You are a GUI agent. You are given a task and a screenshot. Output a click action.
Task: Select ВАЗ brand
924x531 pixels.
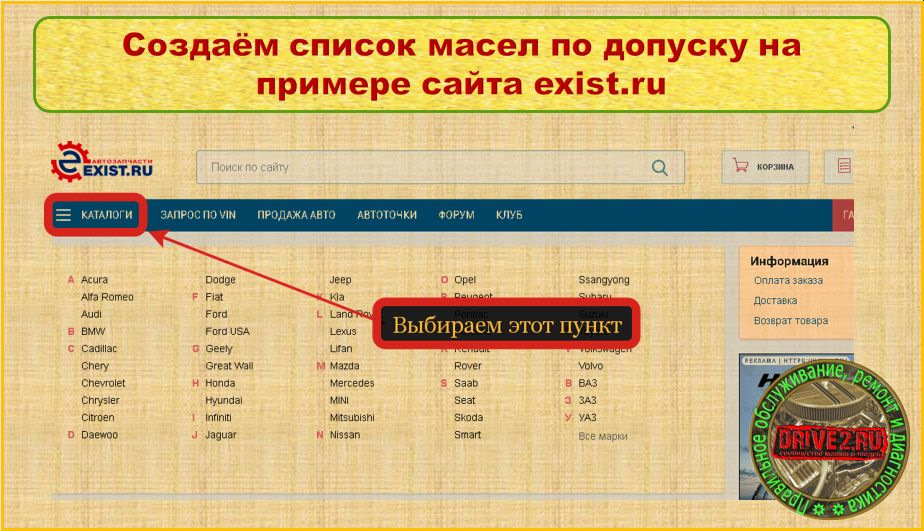tap(588, 383)
